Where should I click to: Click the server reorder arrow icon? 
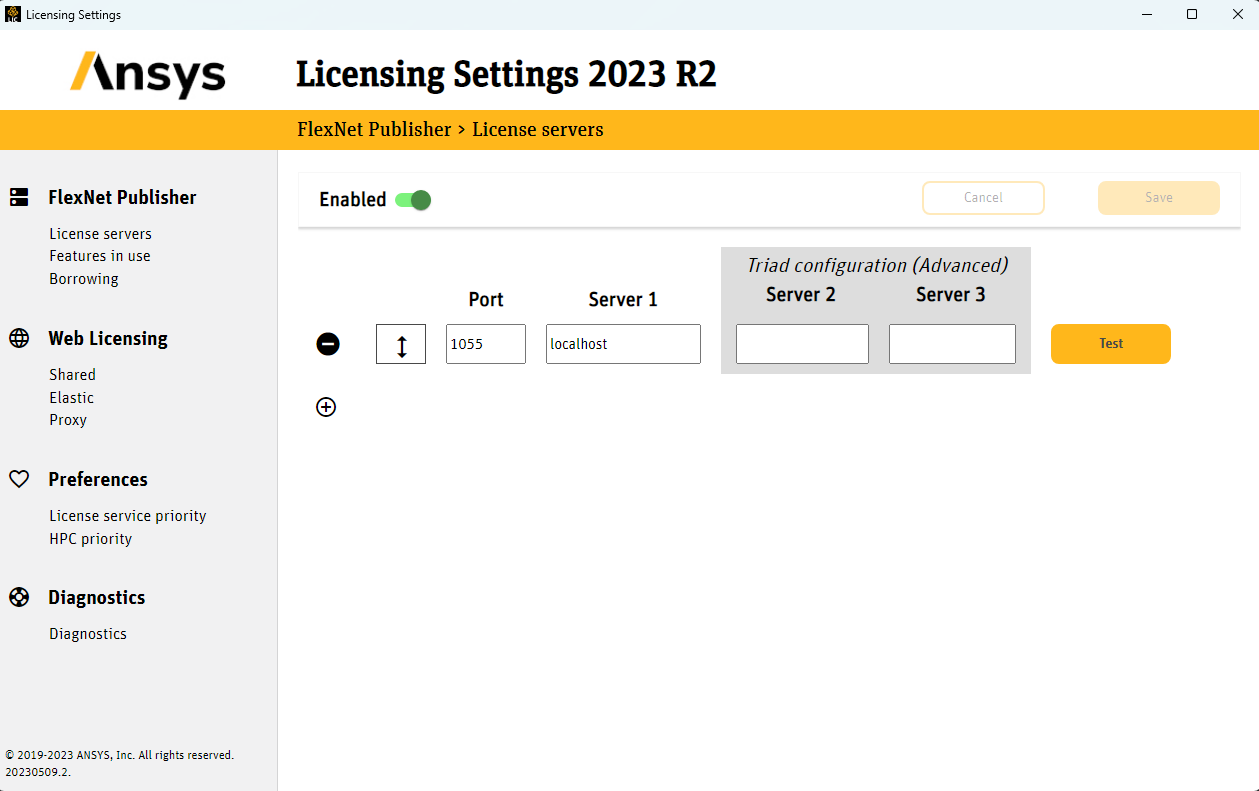(x=400, y=343)
